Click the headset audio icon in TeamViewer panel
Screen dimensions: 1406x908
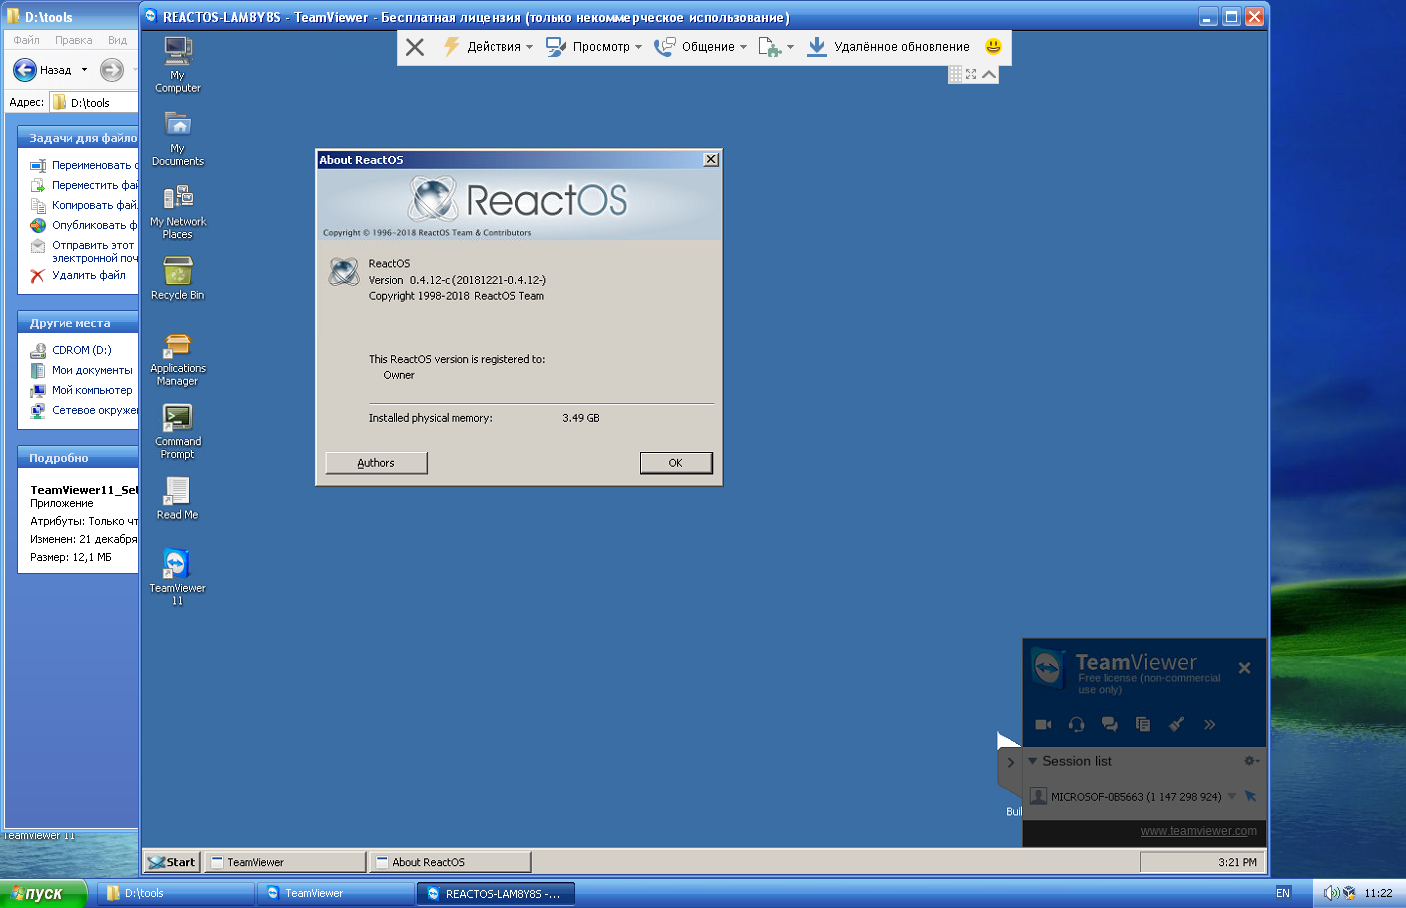1076,724
